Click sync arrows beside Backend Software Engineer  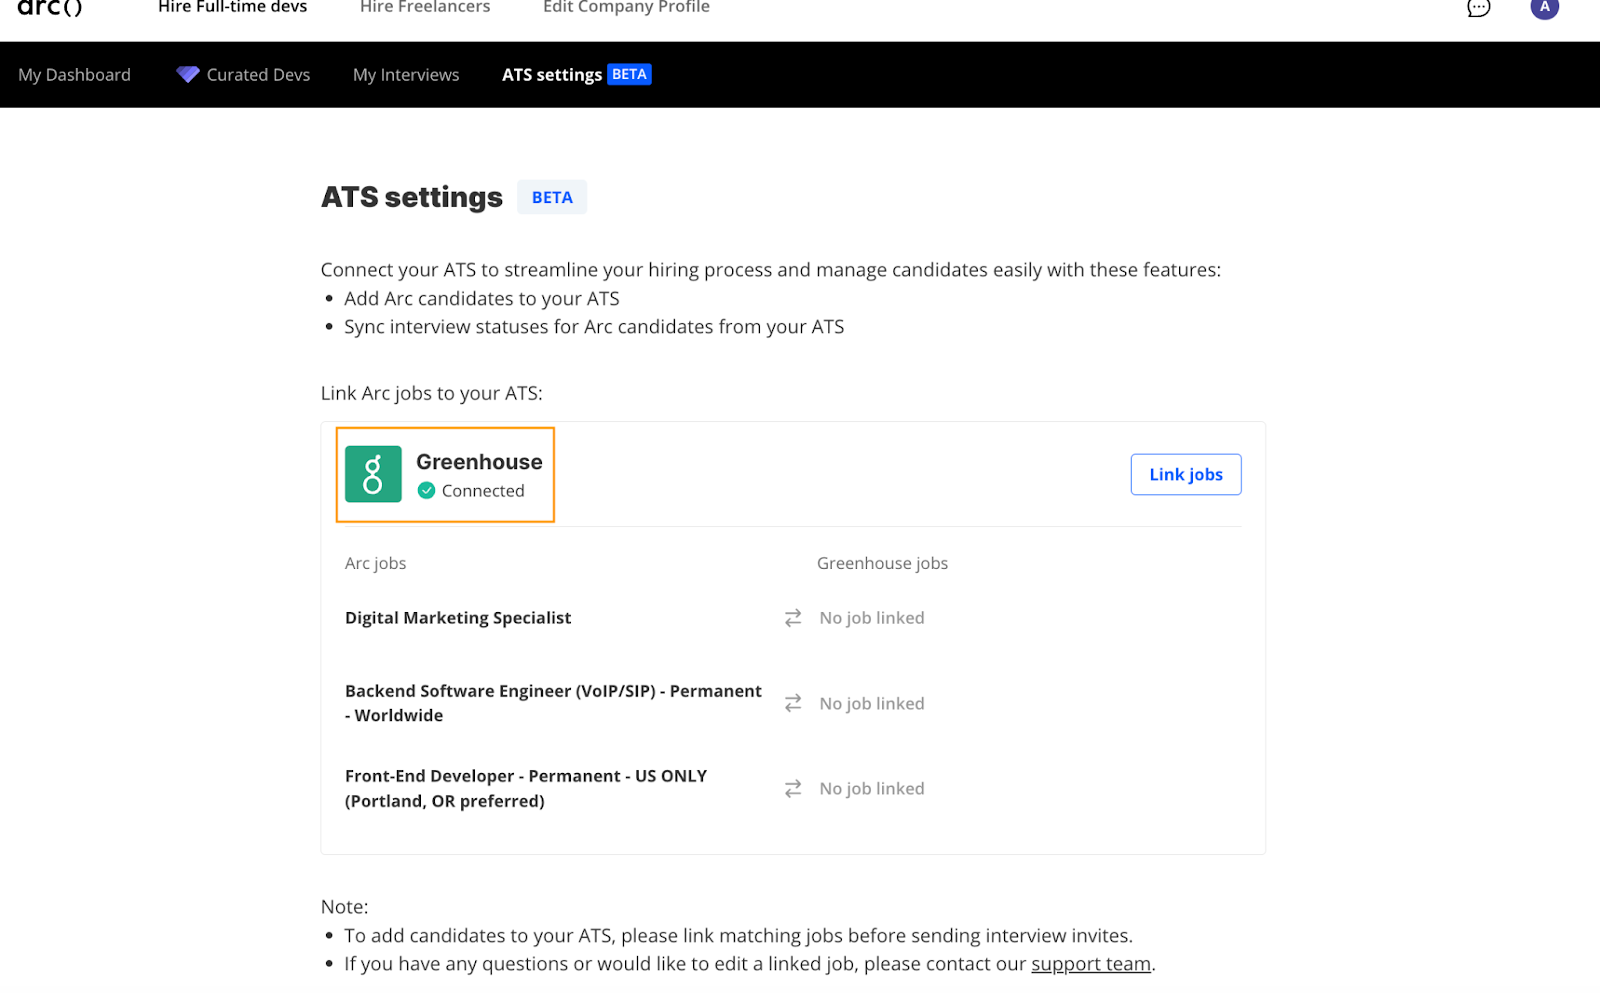pos(793,703)
